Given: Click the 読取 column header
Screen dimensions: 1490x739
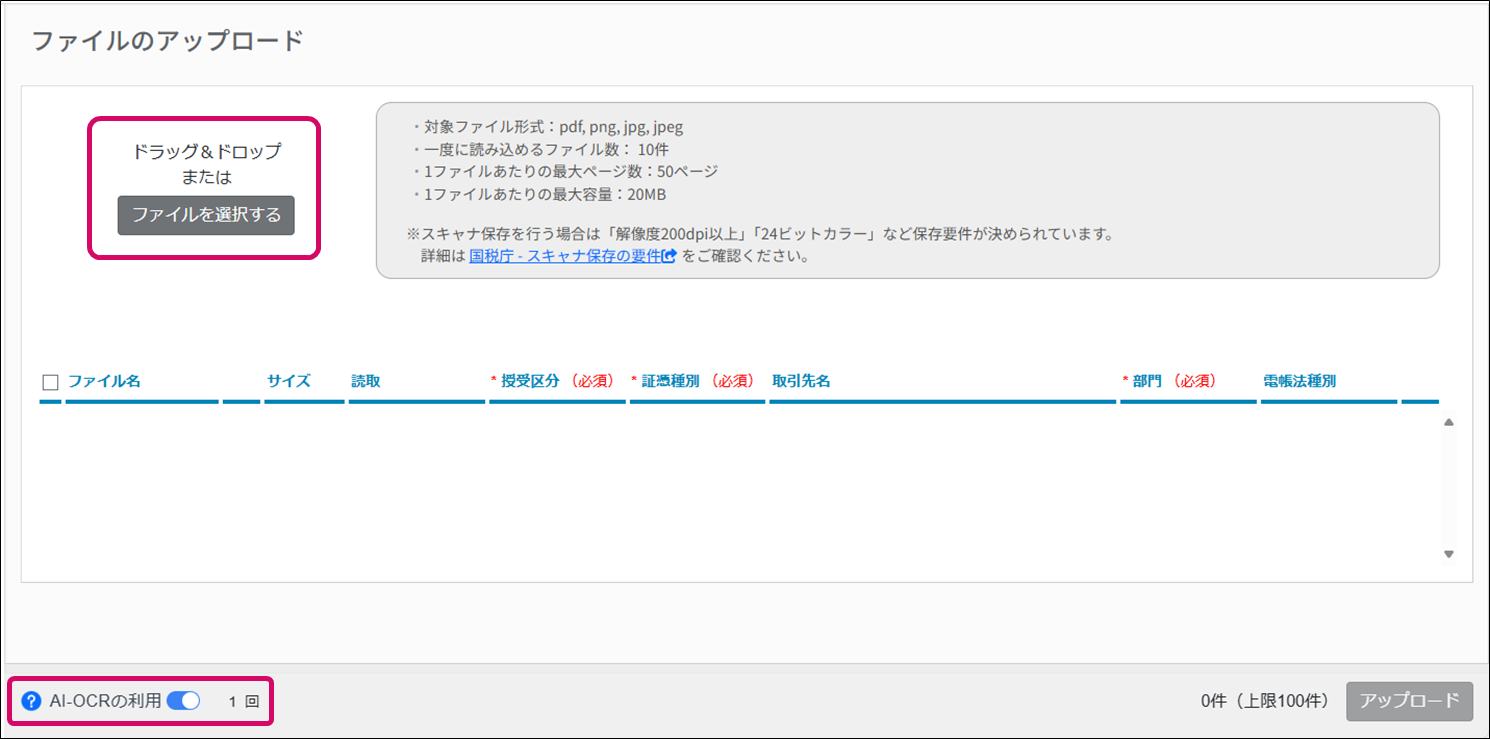Looking at the screenshot, I should coord(365,381).
